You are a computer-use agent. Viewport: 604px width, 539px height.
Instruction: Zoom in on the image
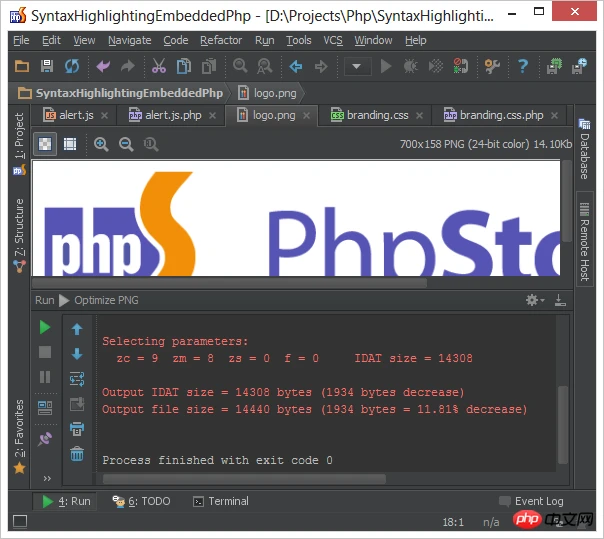coord(101,144)
